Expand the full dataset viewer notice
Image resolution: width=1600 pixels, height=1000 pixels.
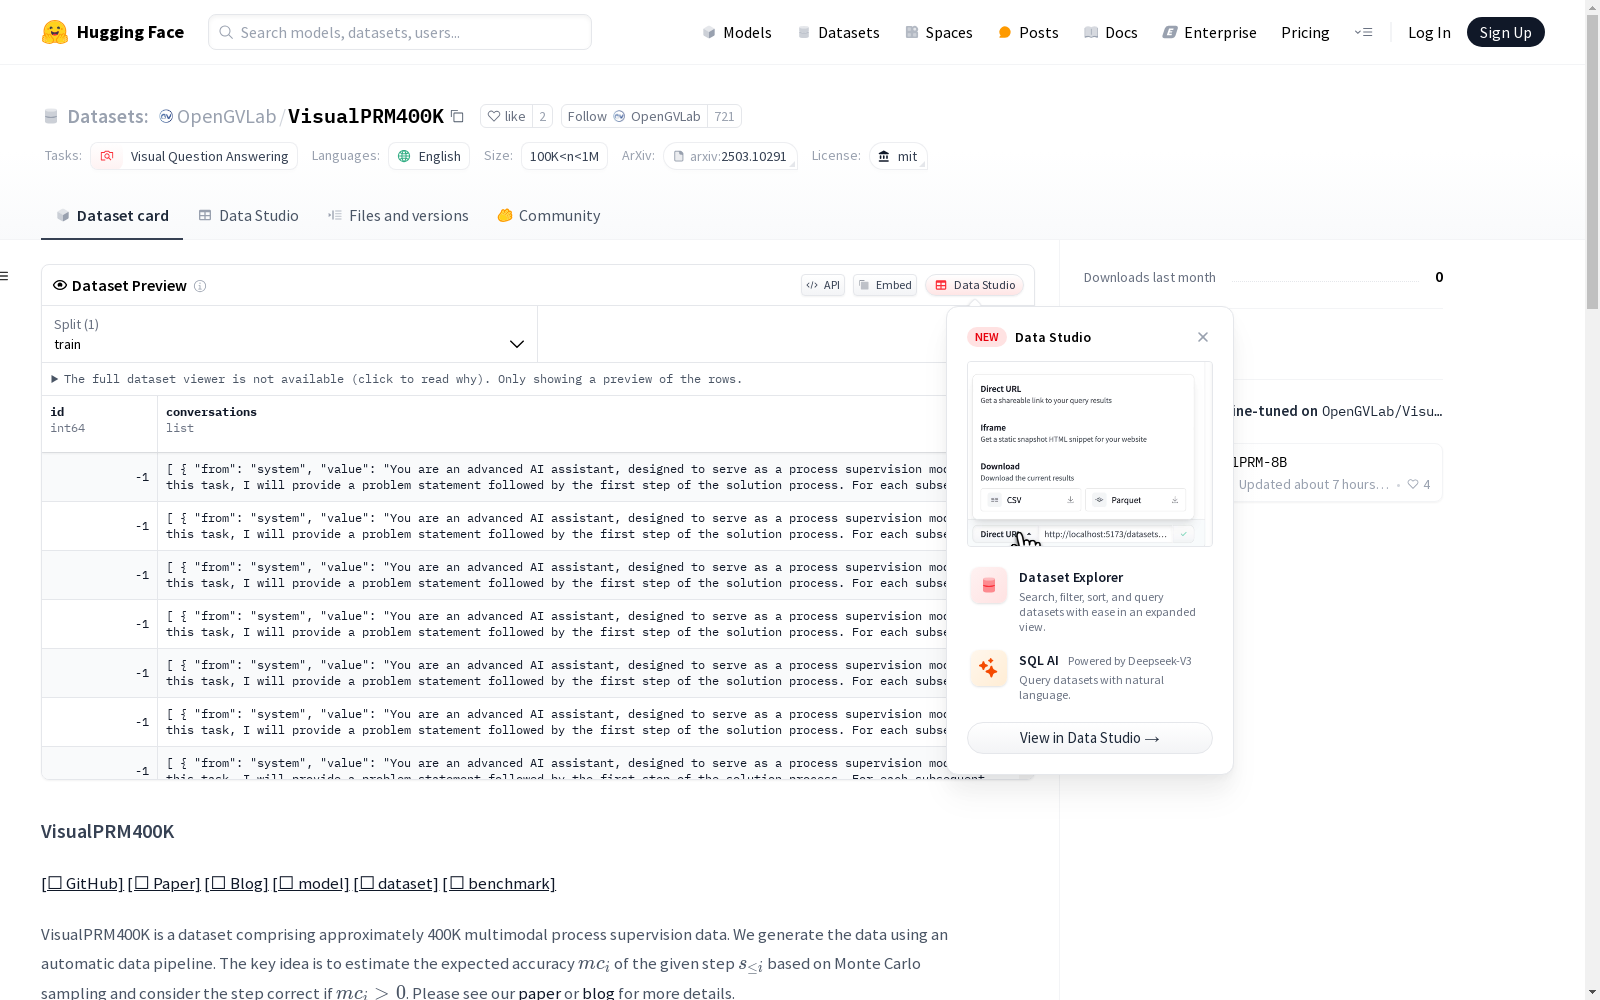point(397,379)
